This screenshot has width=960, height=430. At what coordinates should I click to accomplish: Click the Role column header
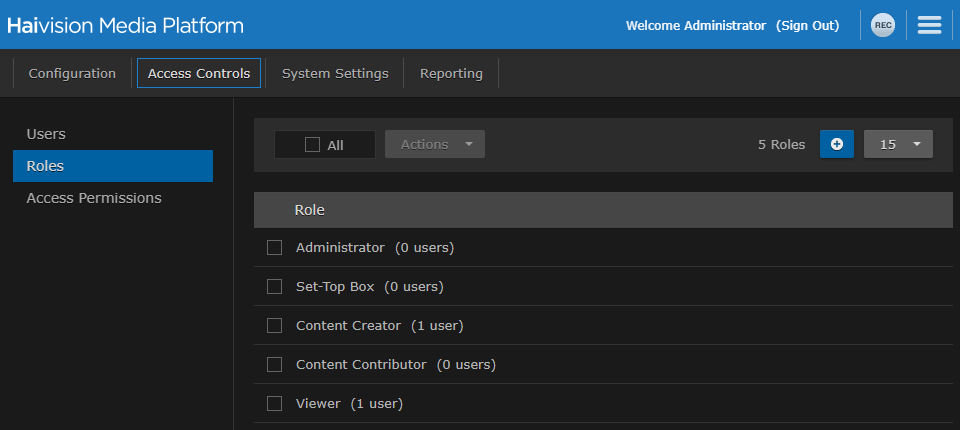tap(309, 210)
